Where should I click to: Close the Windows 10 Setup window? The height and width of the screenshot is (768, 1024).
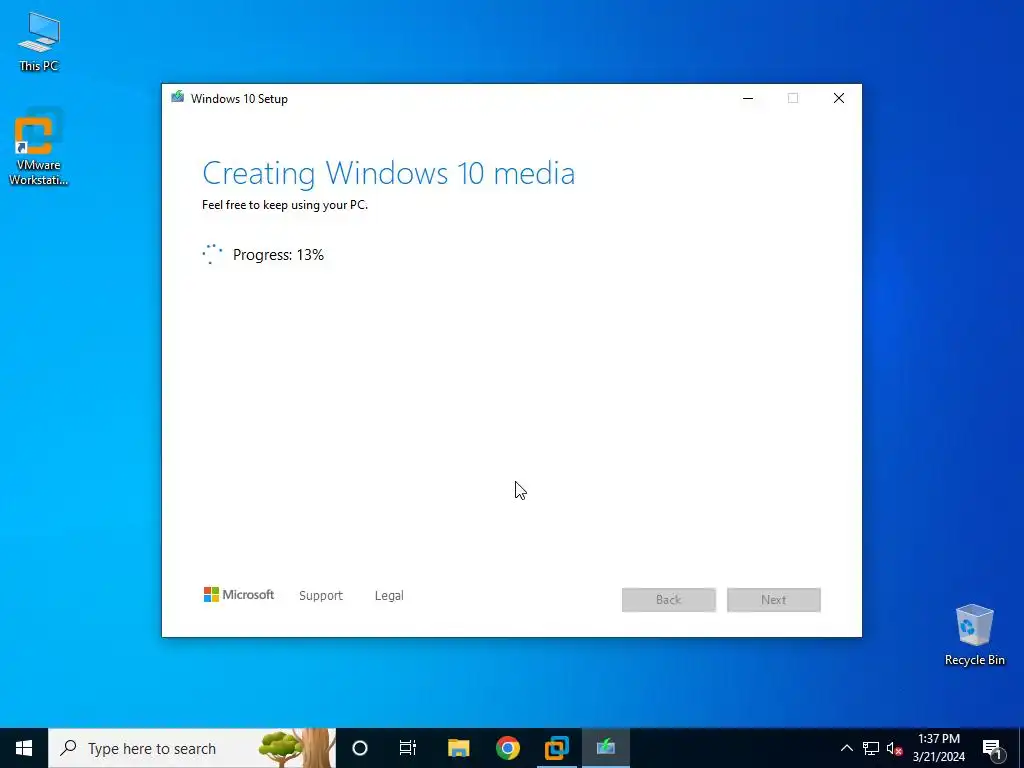[839, 98]
